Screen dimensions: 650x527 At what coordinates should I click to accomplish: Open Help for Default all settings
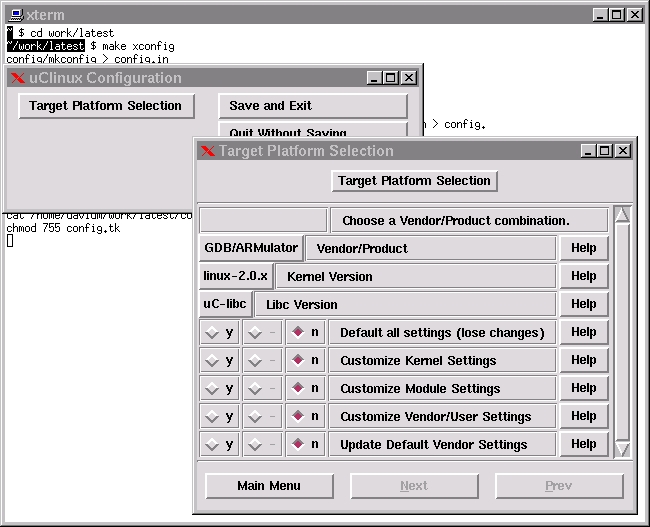click(584, 332)
